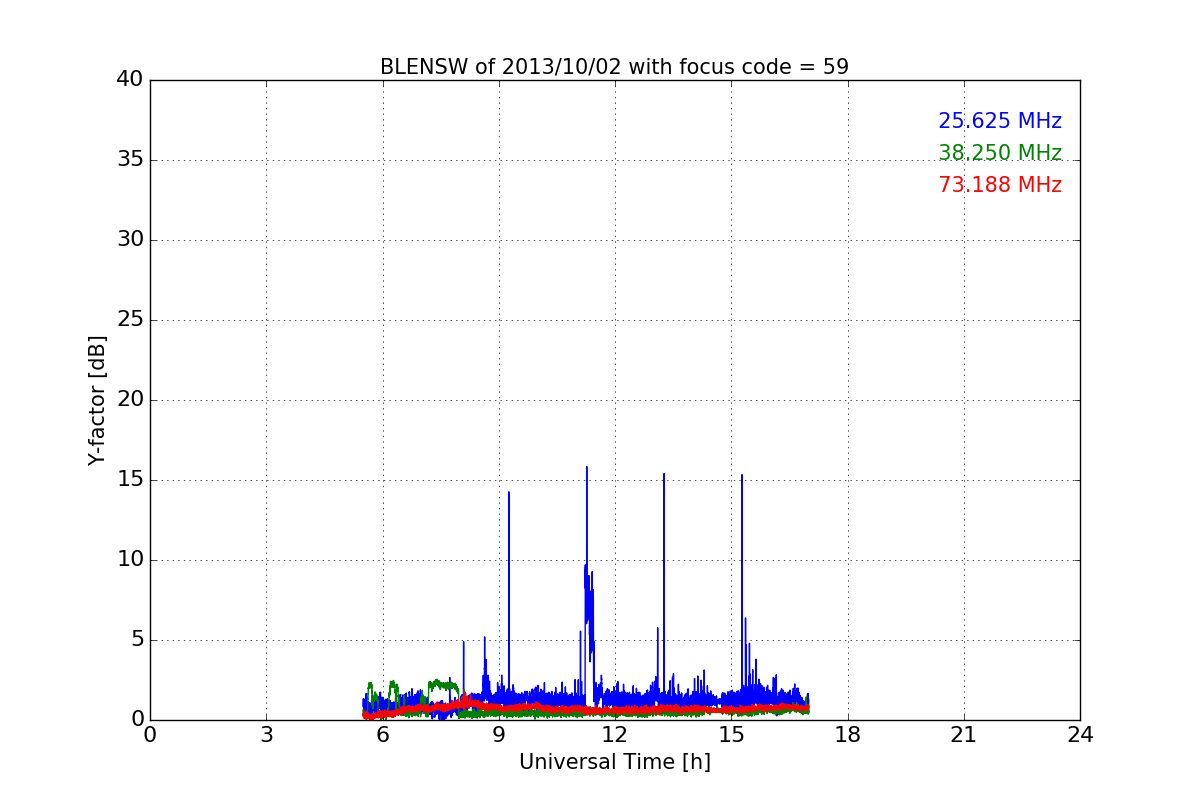Click the y-axis tick label 20

tap(130, 400)
